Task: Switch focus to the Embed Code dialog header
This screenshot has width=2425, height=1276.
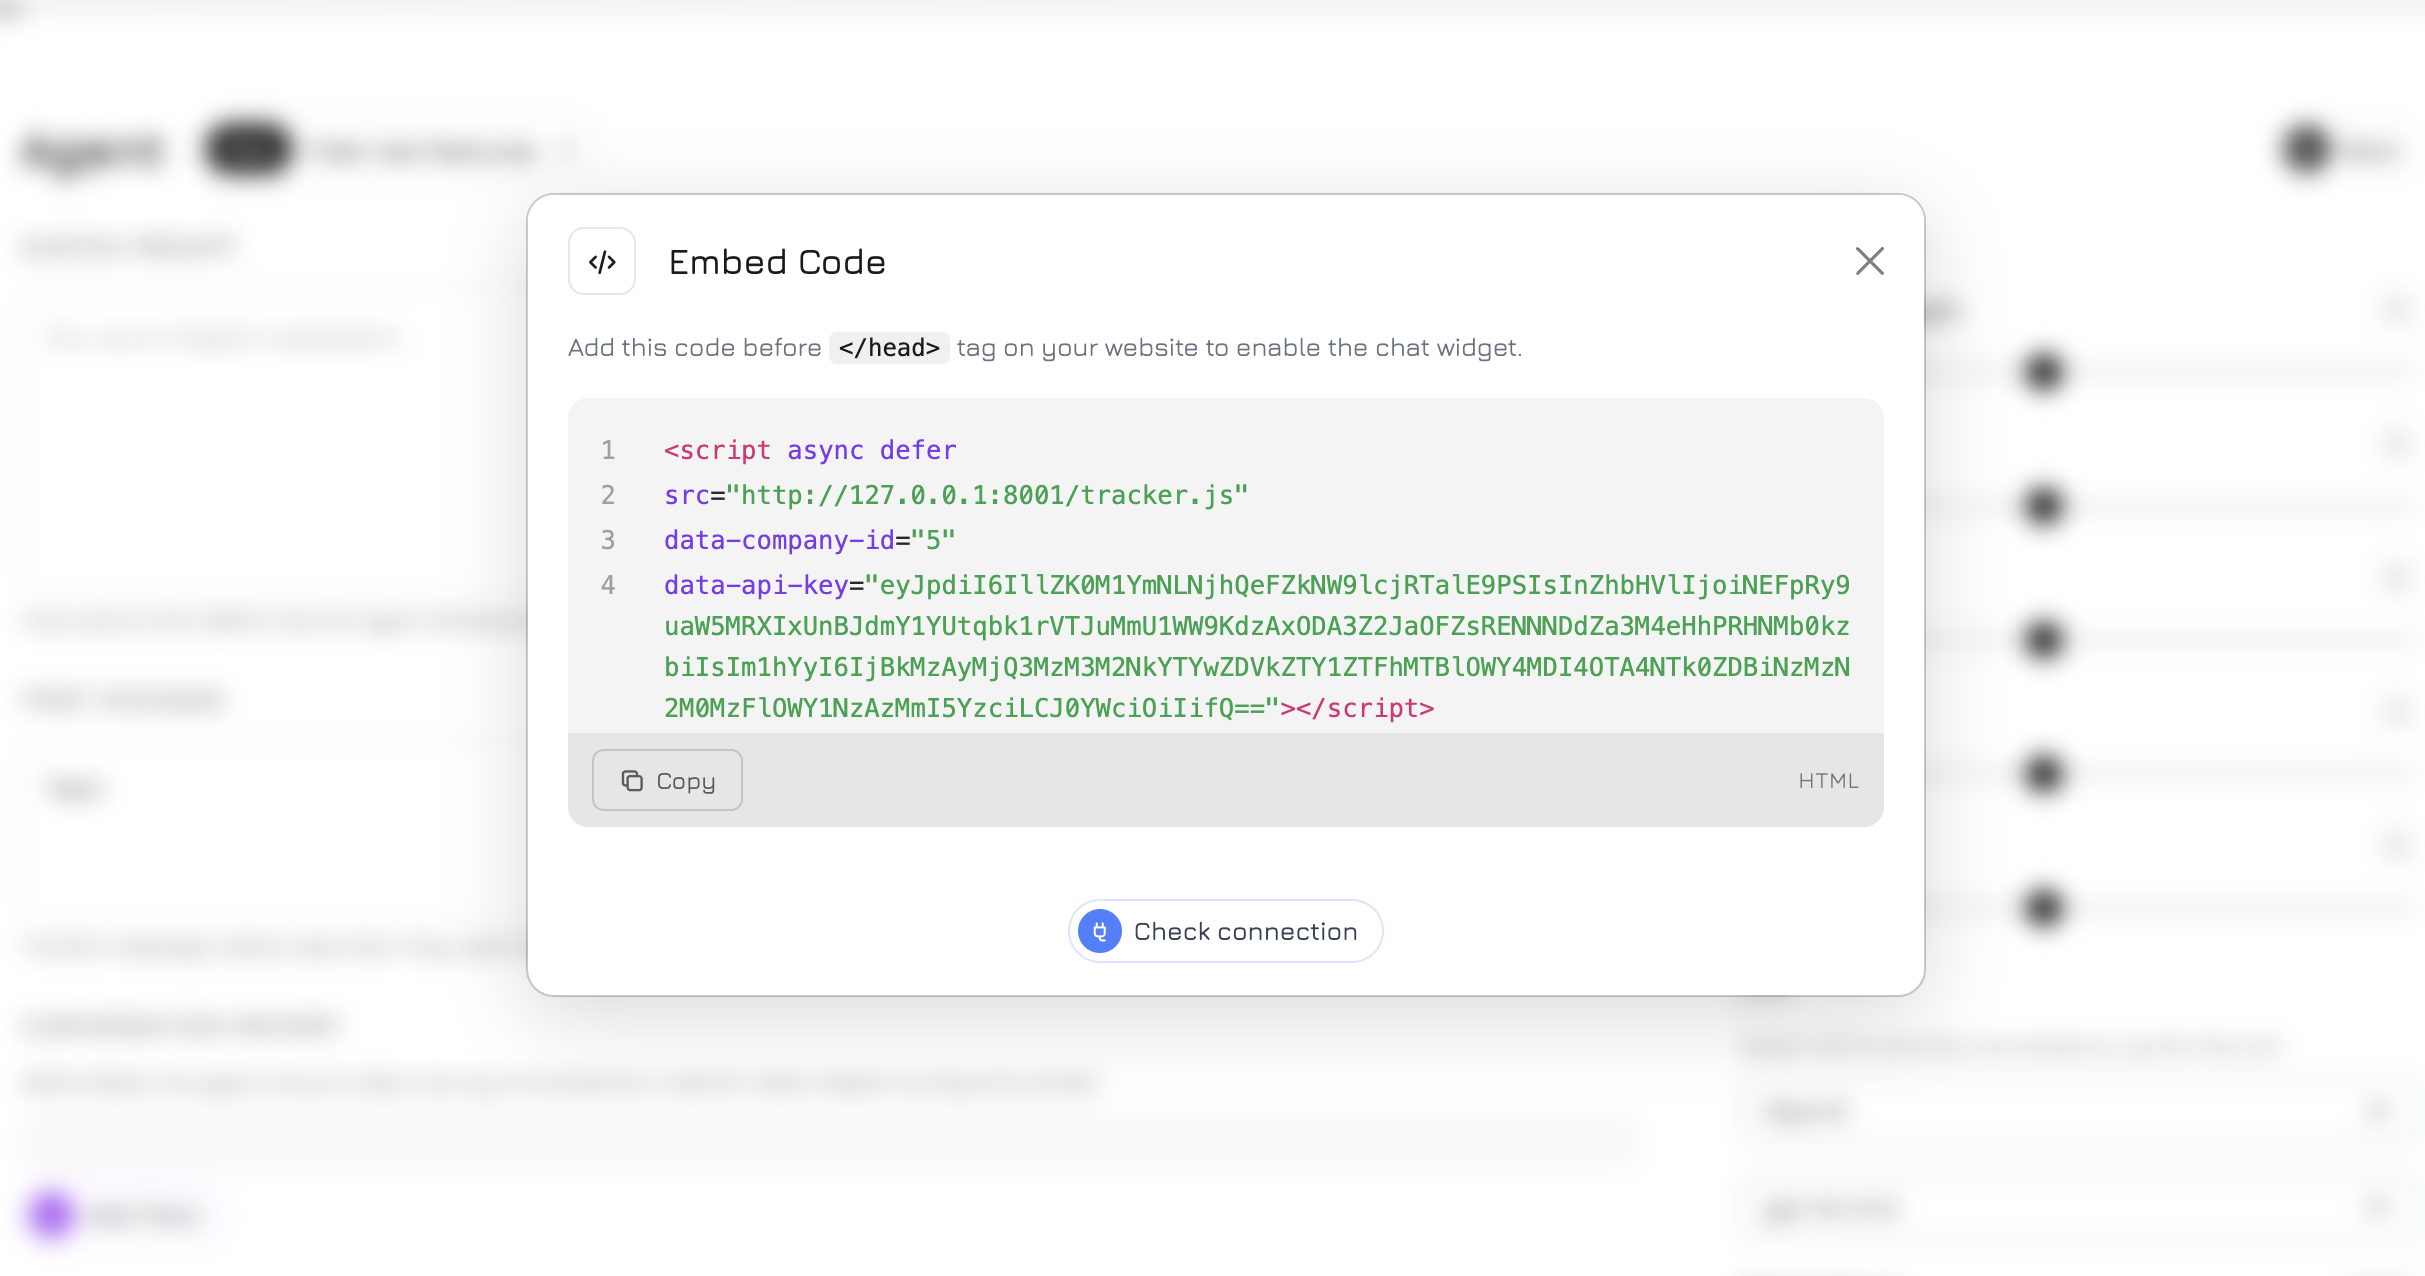Action: click(778, 261)
